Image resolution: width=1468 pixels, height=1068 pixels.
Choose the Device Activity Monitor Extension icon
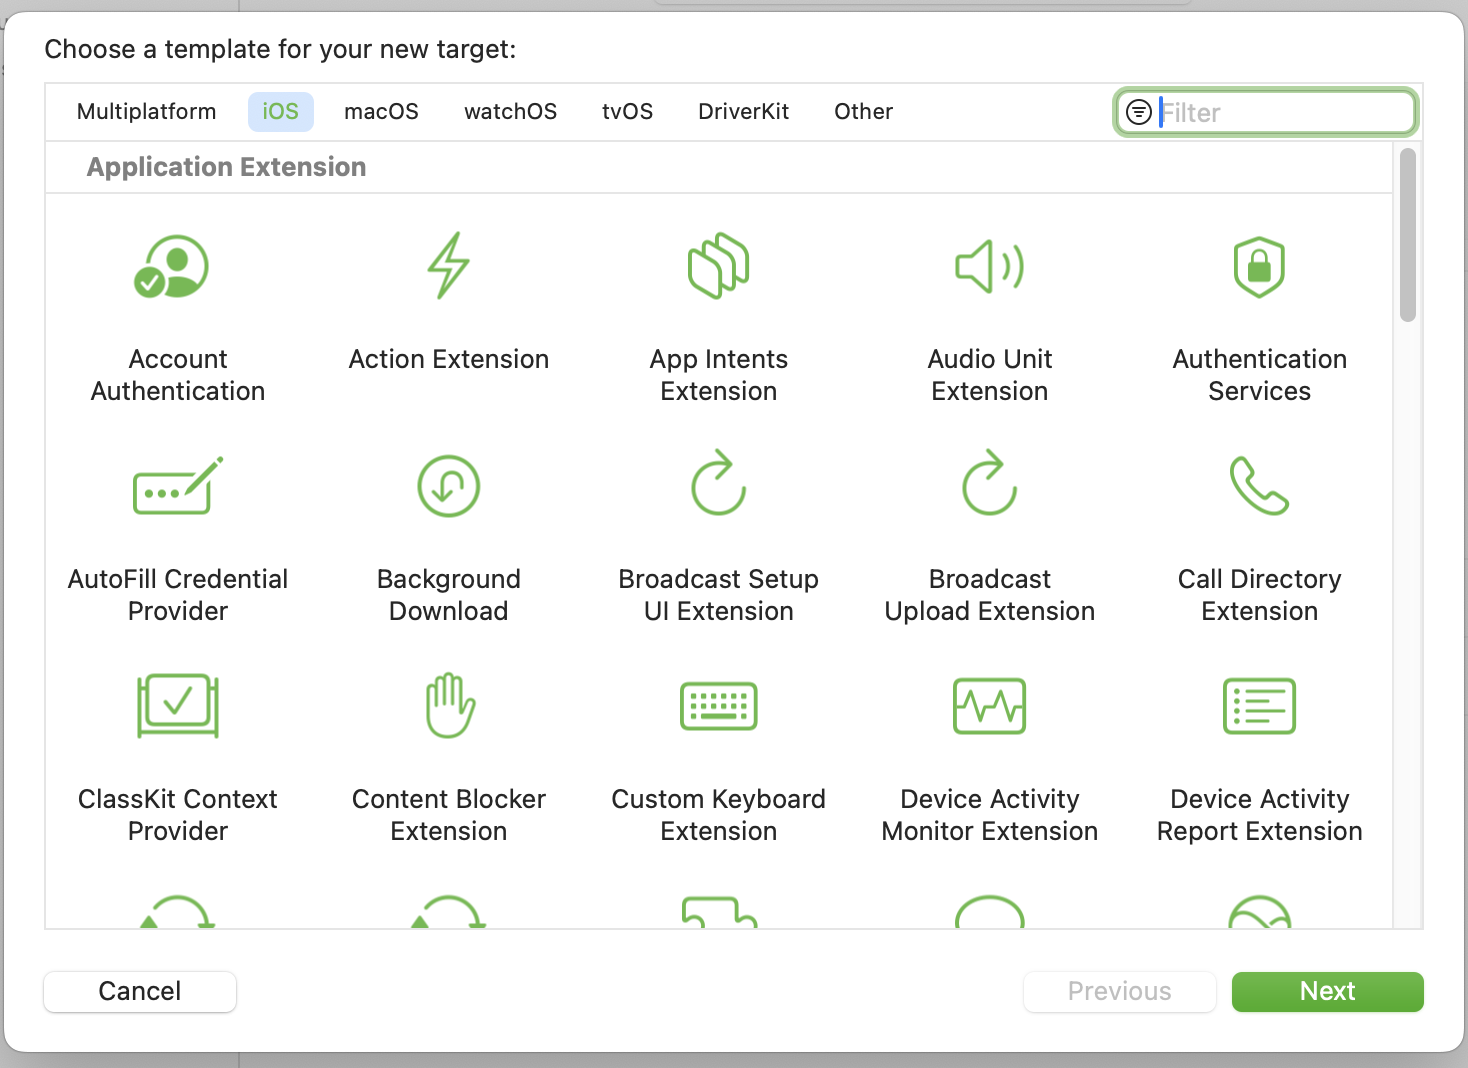[990, 706]
